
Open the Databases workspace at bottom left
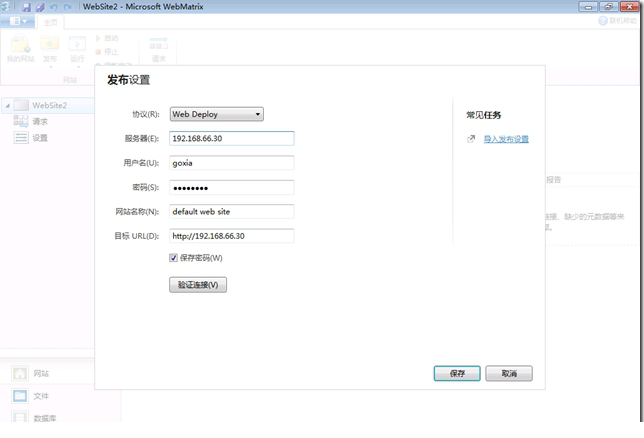pos(34,418)
